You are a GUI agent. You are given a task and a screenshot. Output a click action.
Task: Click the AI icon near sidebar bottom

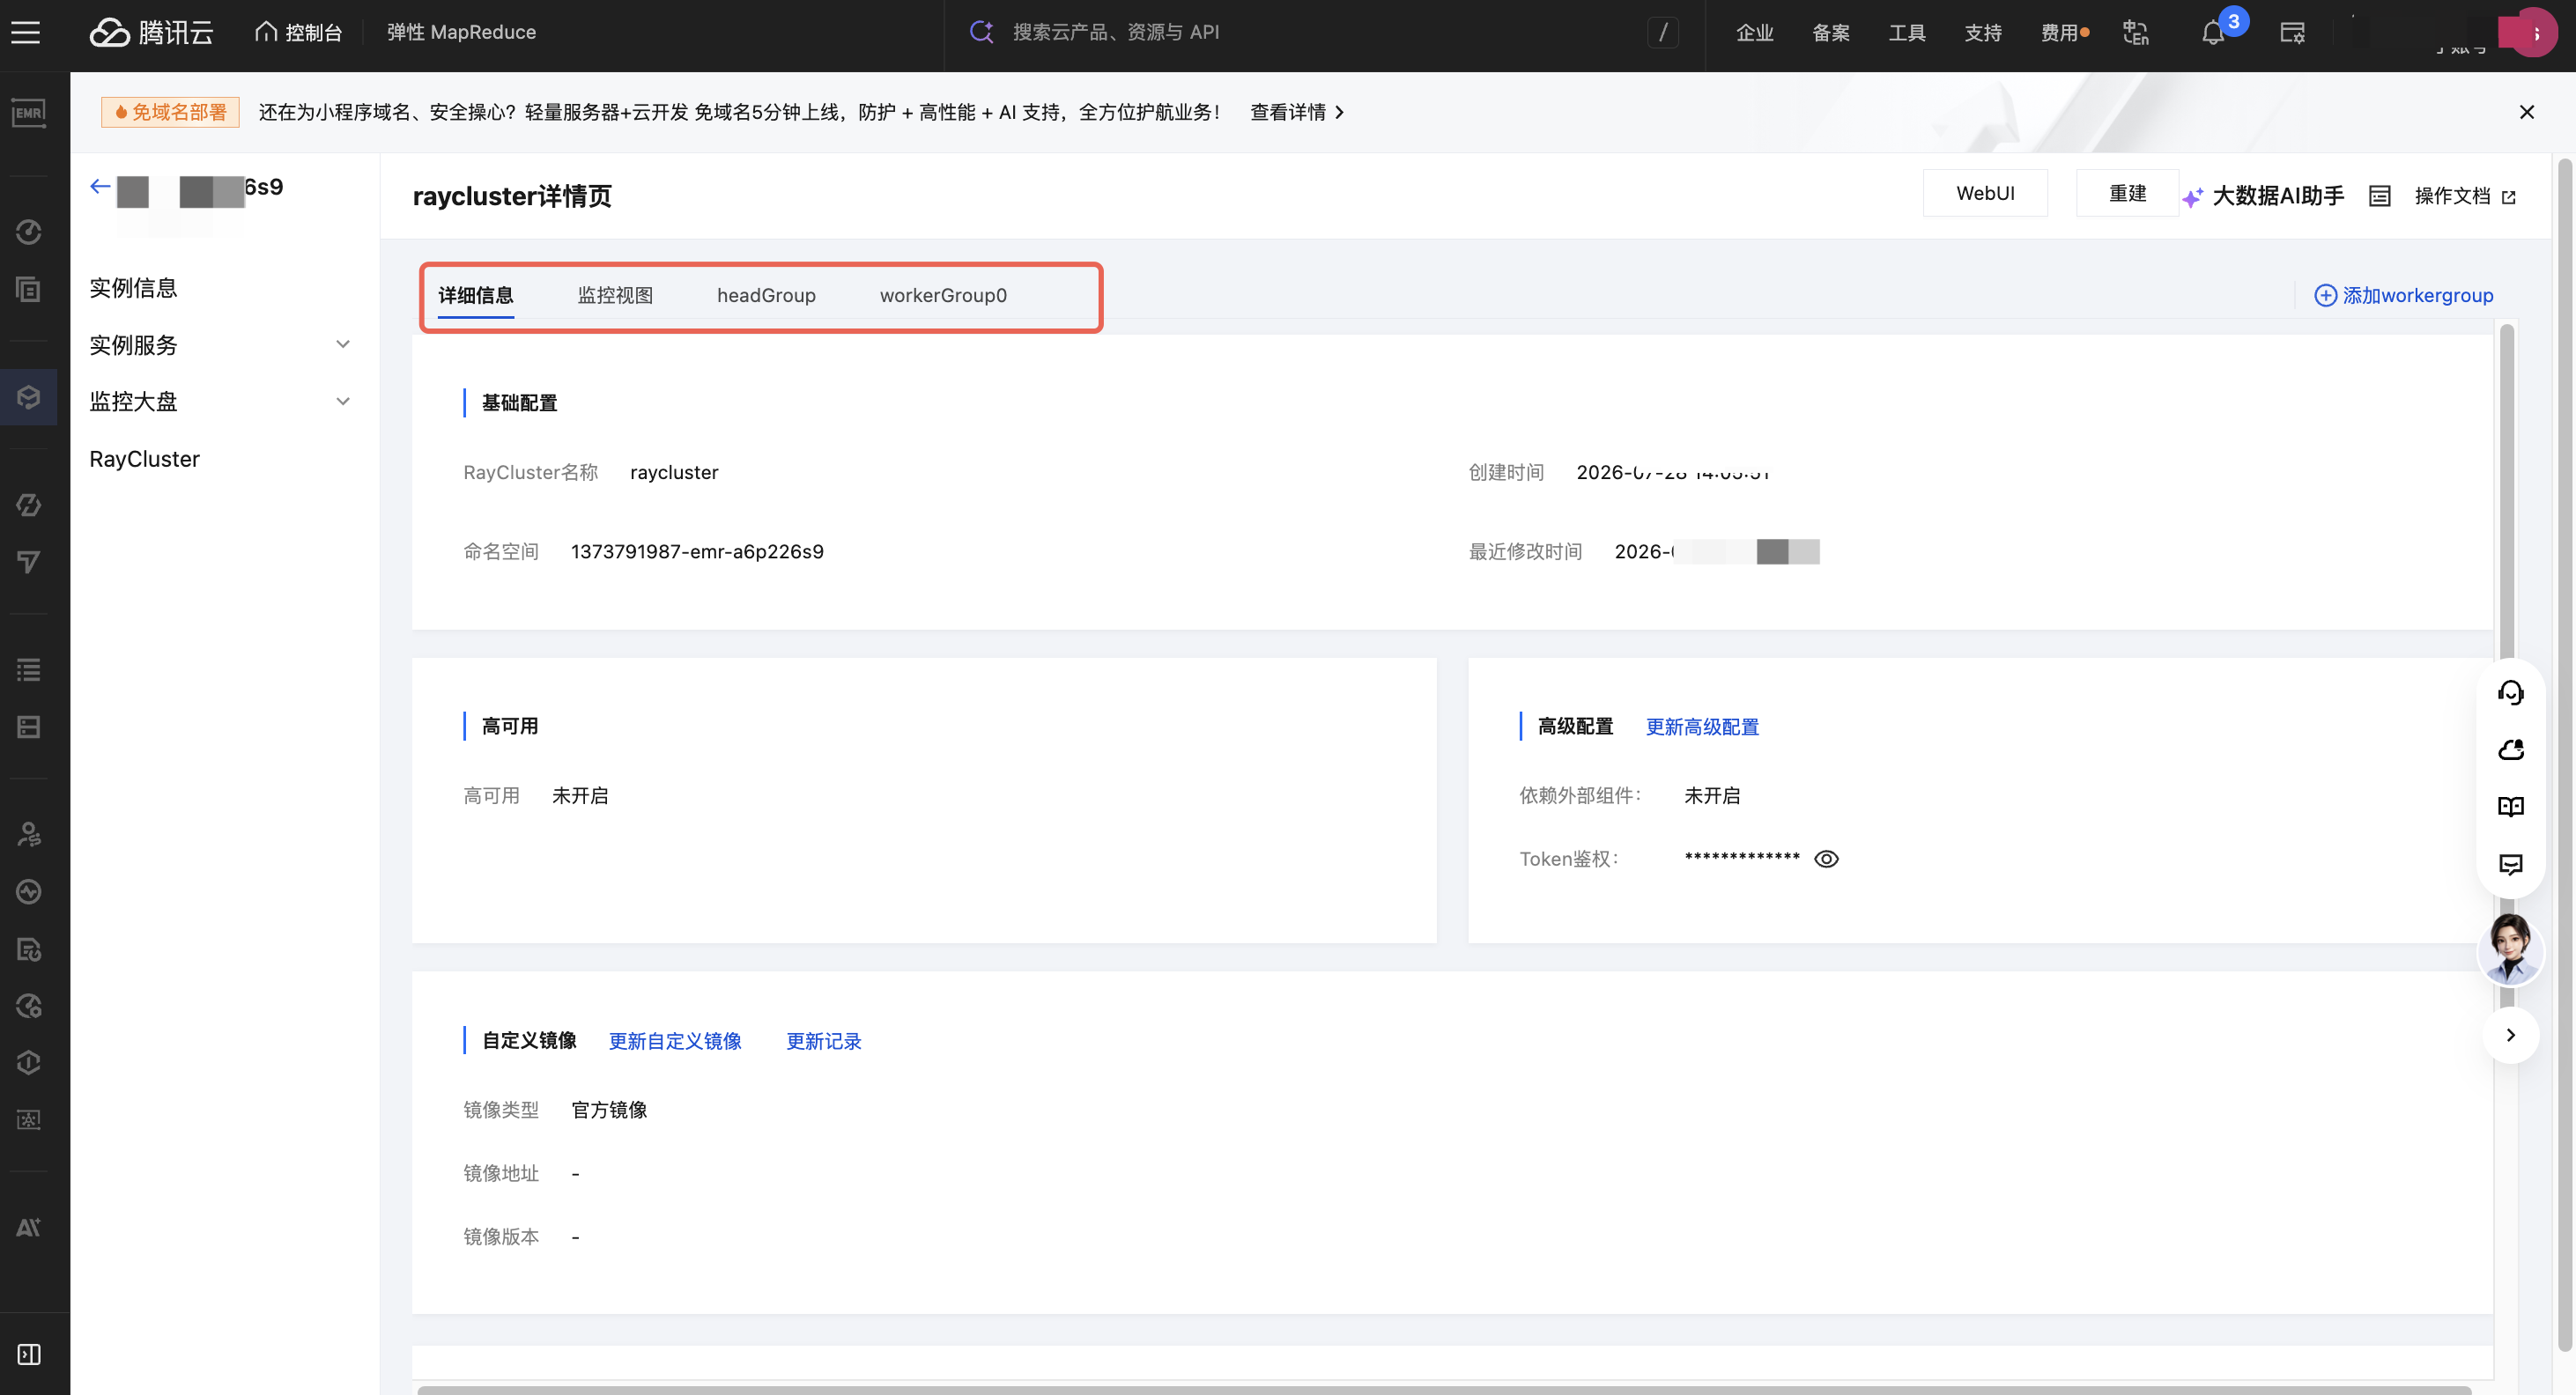[x=28, y=1228]
